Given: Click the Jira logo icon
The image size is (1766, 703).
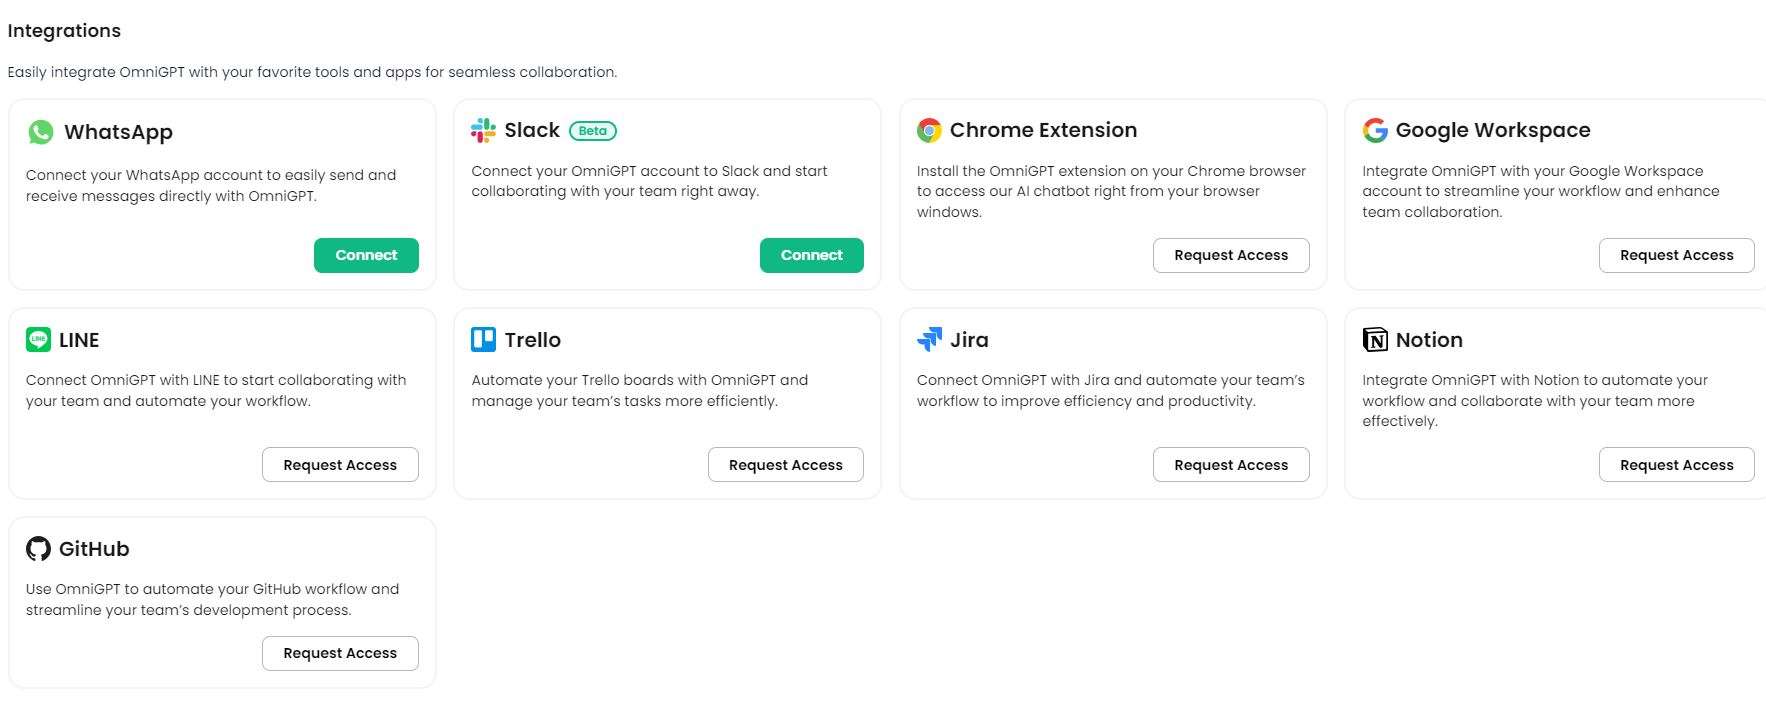Looking at the screenshot, I should 929,340.
